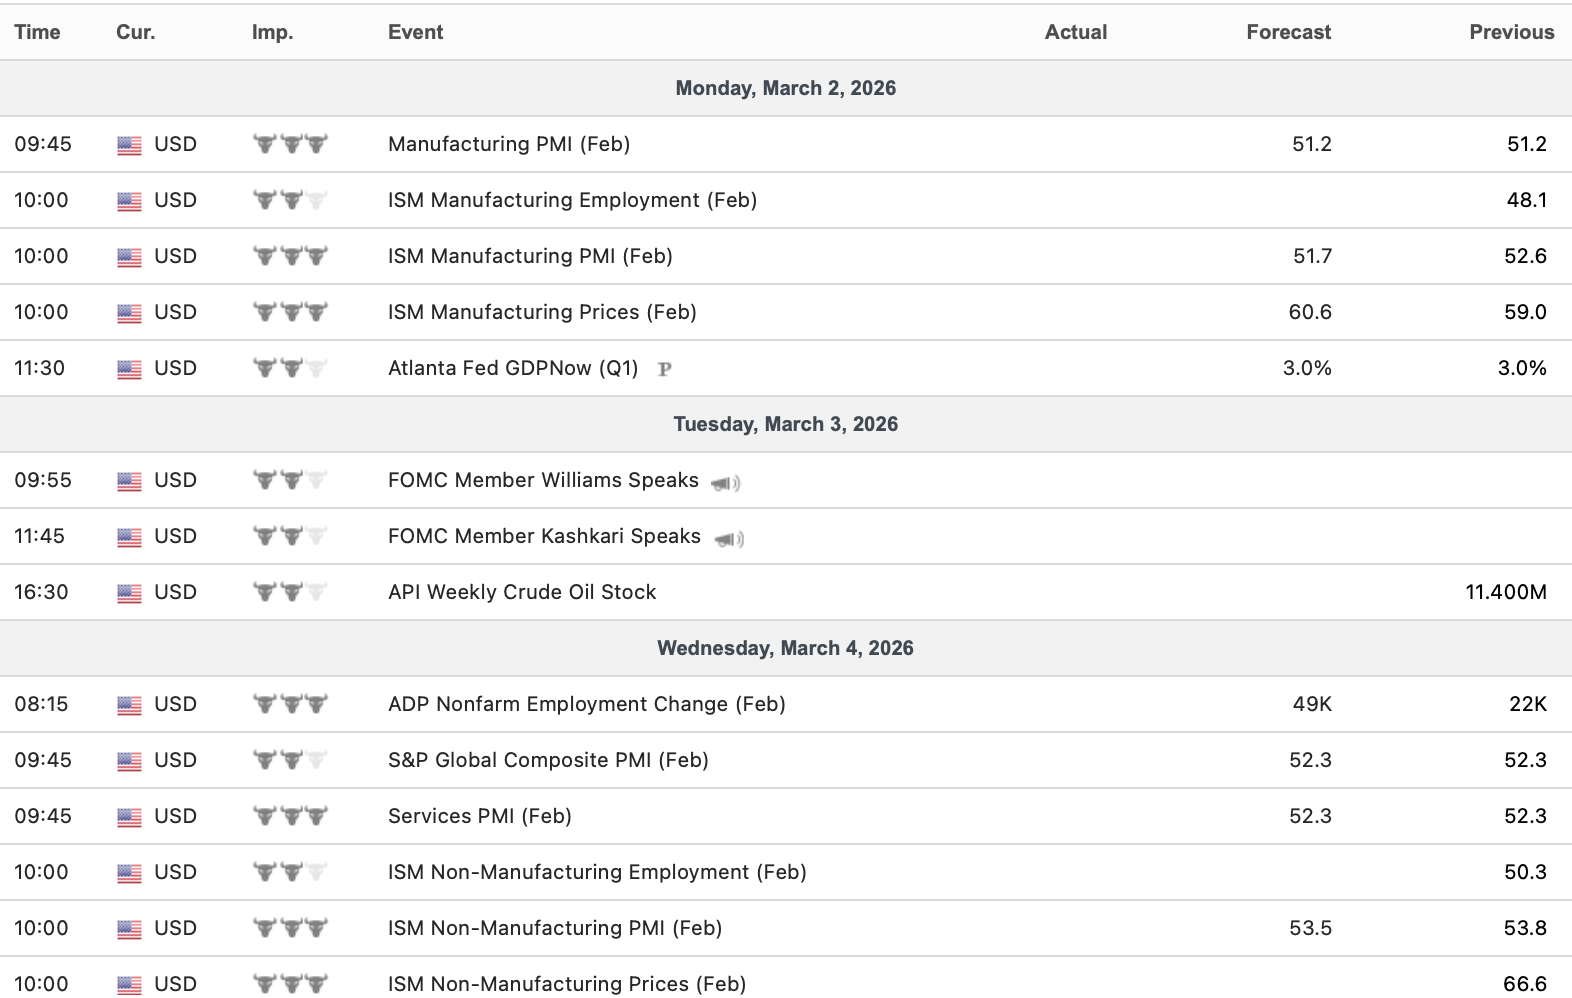Click the 11.400M previous value for API Crude
The width and height of the screenshot is (1572, 998).
tap(1505, 592)
